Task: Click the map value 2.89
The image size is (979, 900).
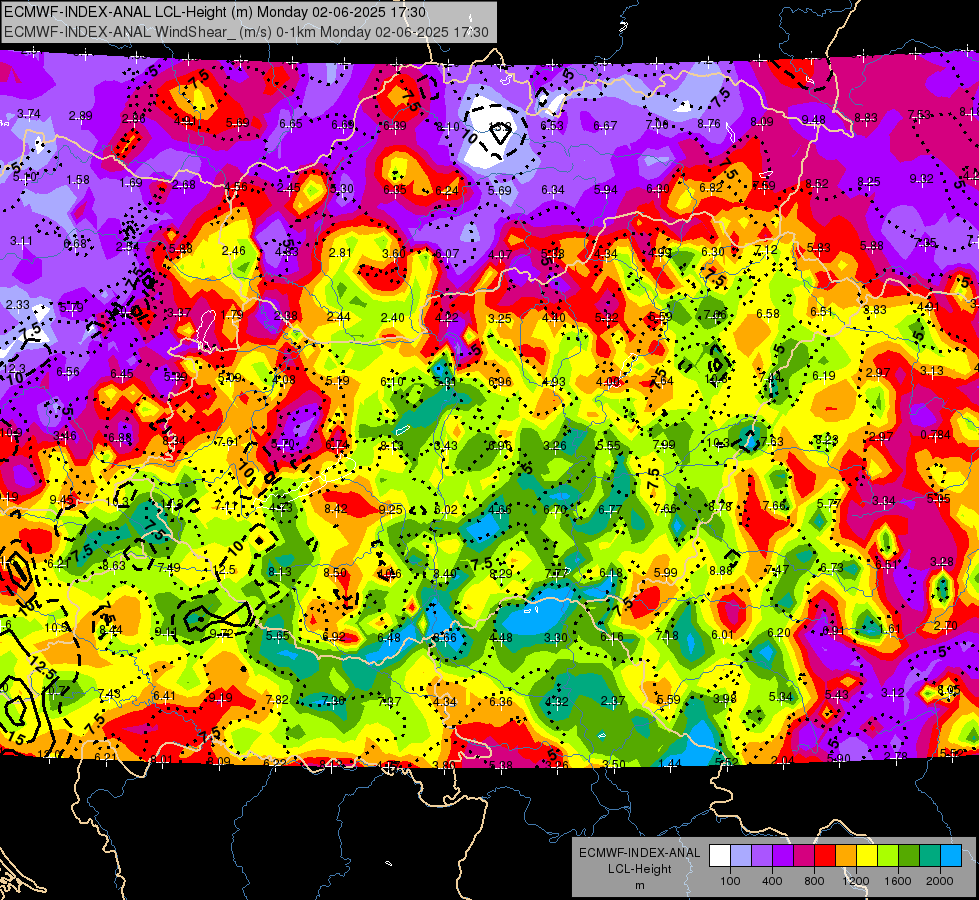Action: 81,116
